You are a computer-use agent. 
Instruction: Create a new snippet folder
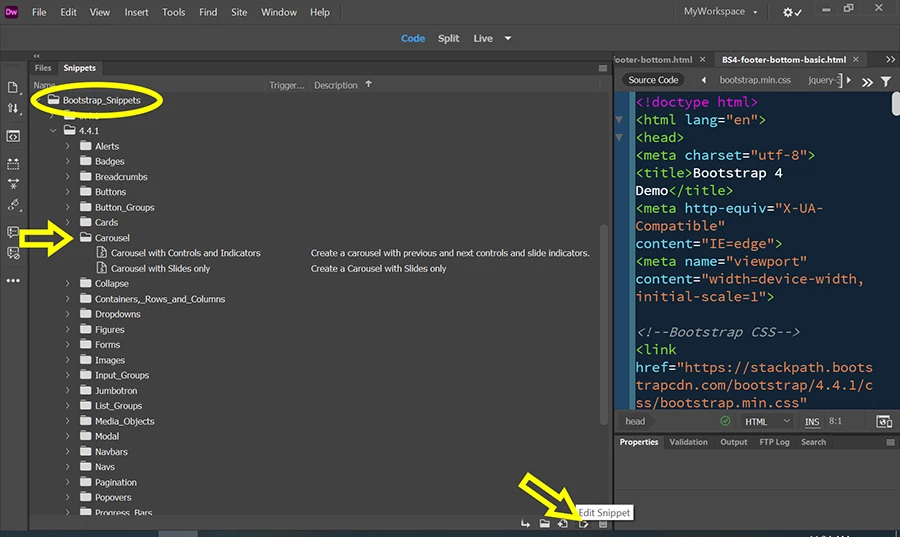[544, 523]
